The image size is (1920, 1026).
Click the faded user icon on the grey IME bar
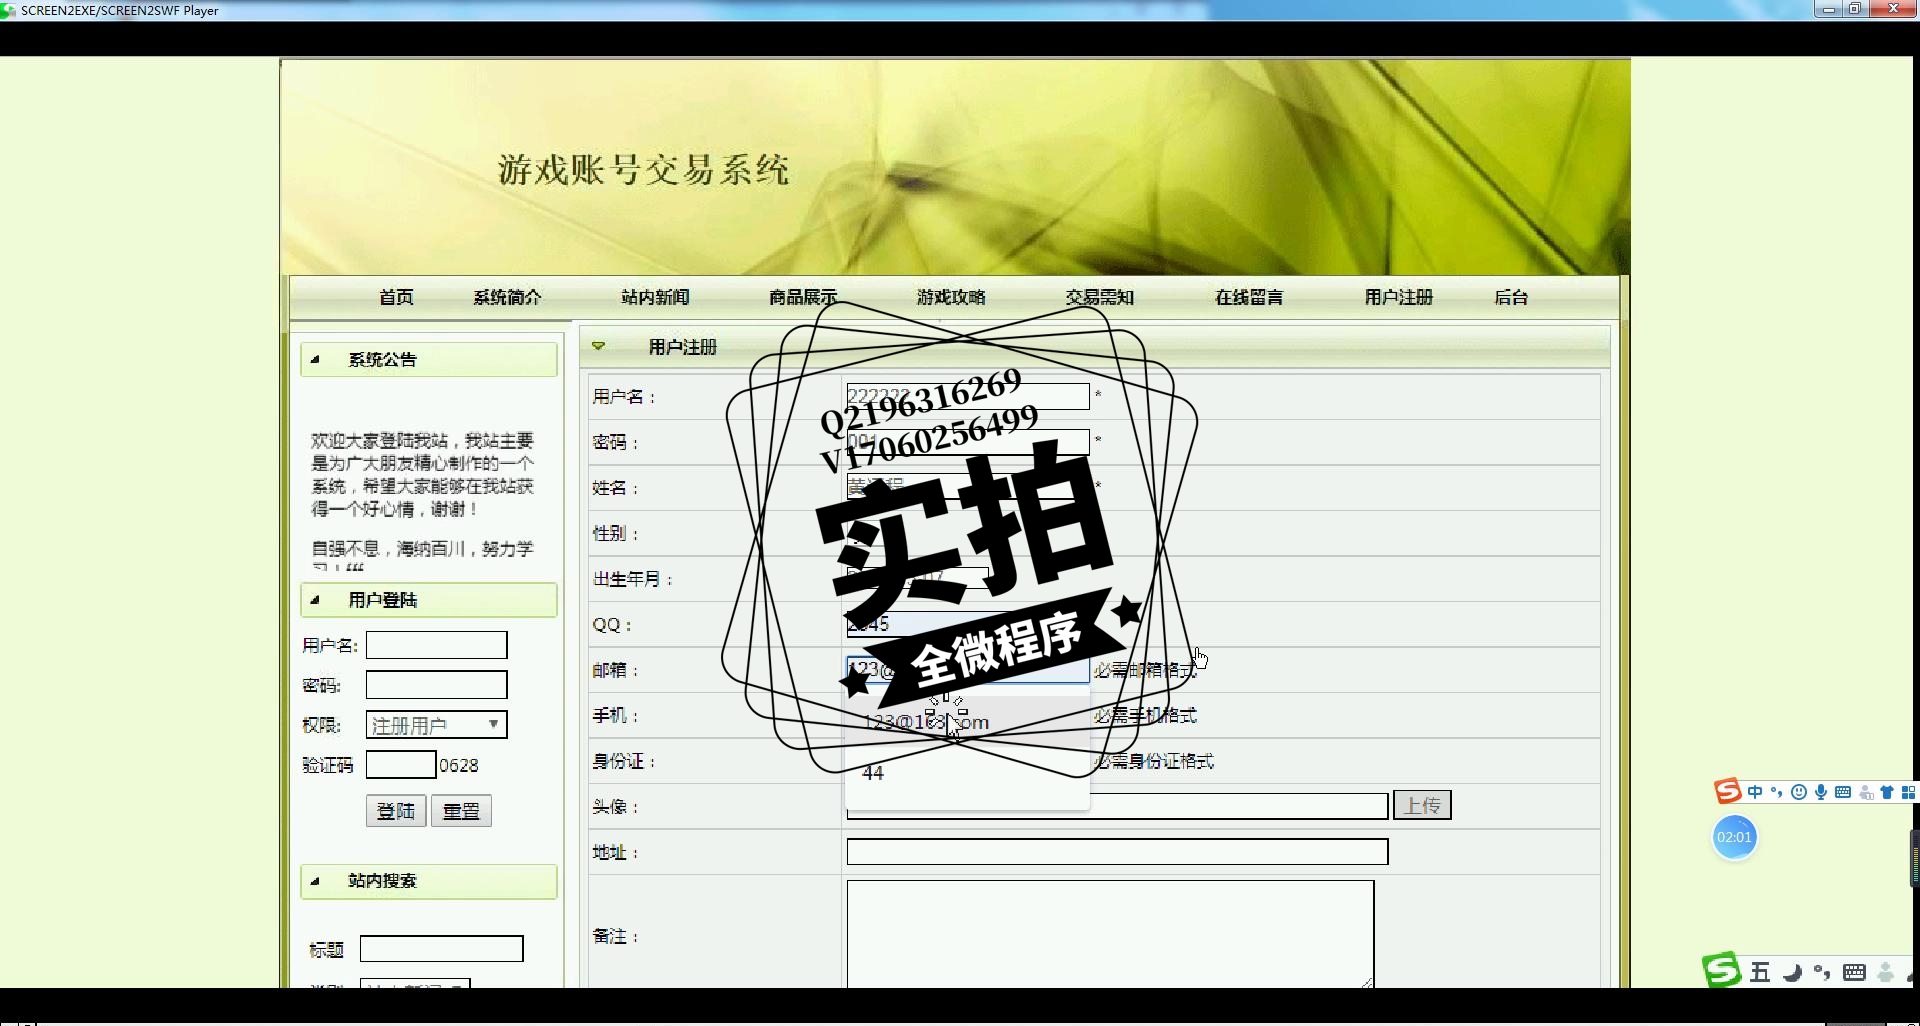pos(1886,972)
